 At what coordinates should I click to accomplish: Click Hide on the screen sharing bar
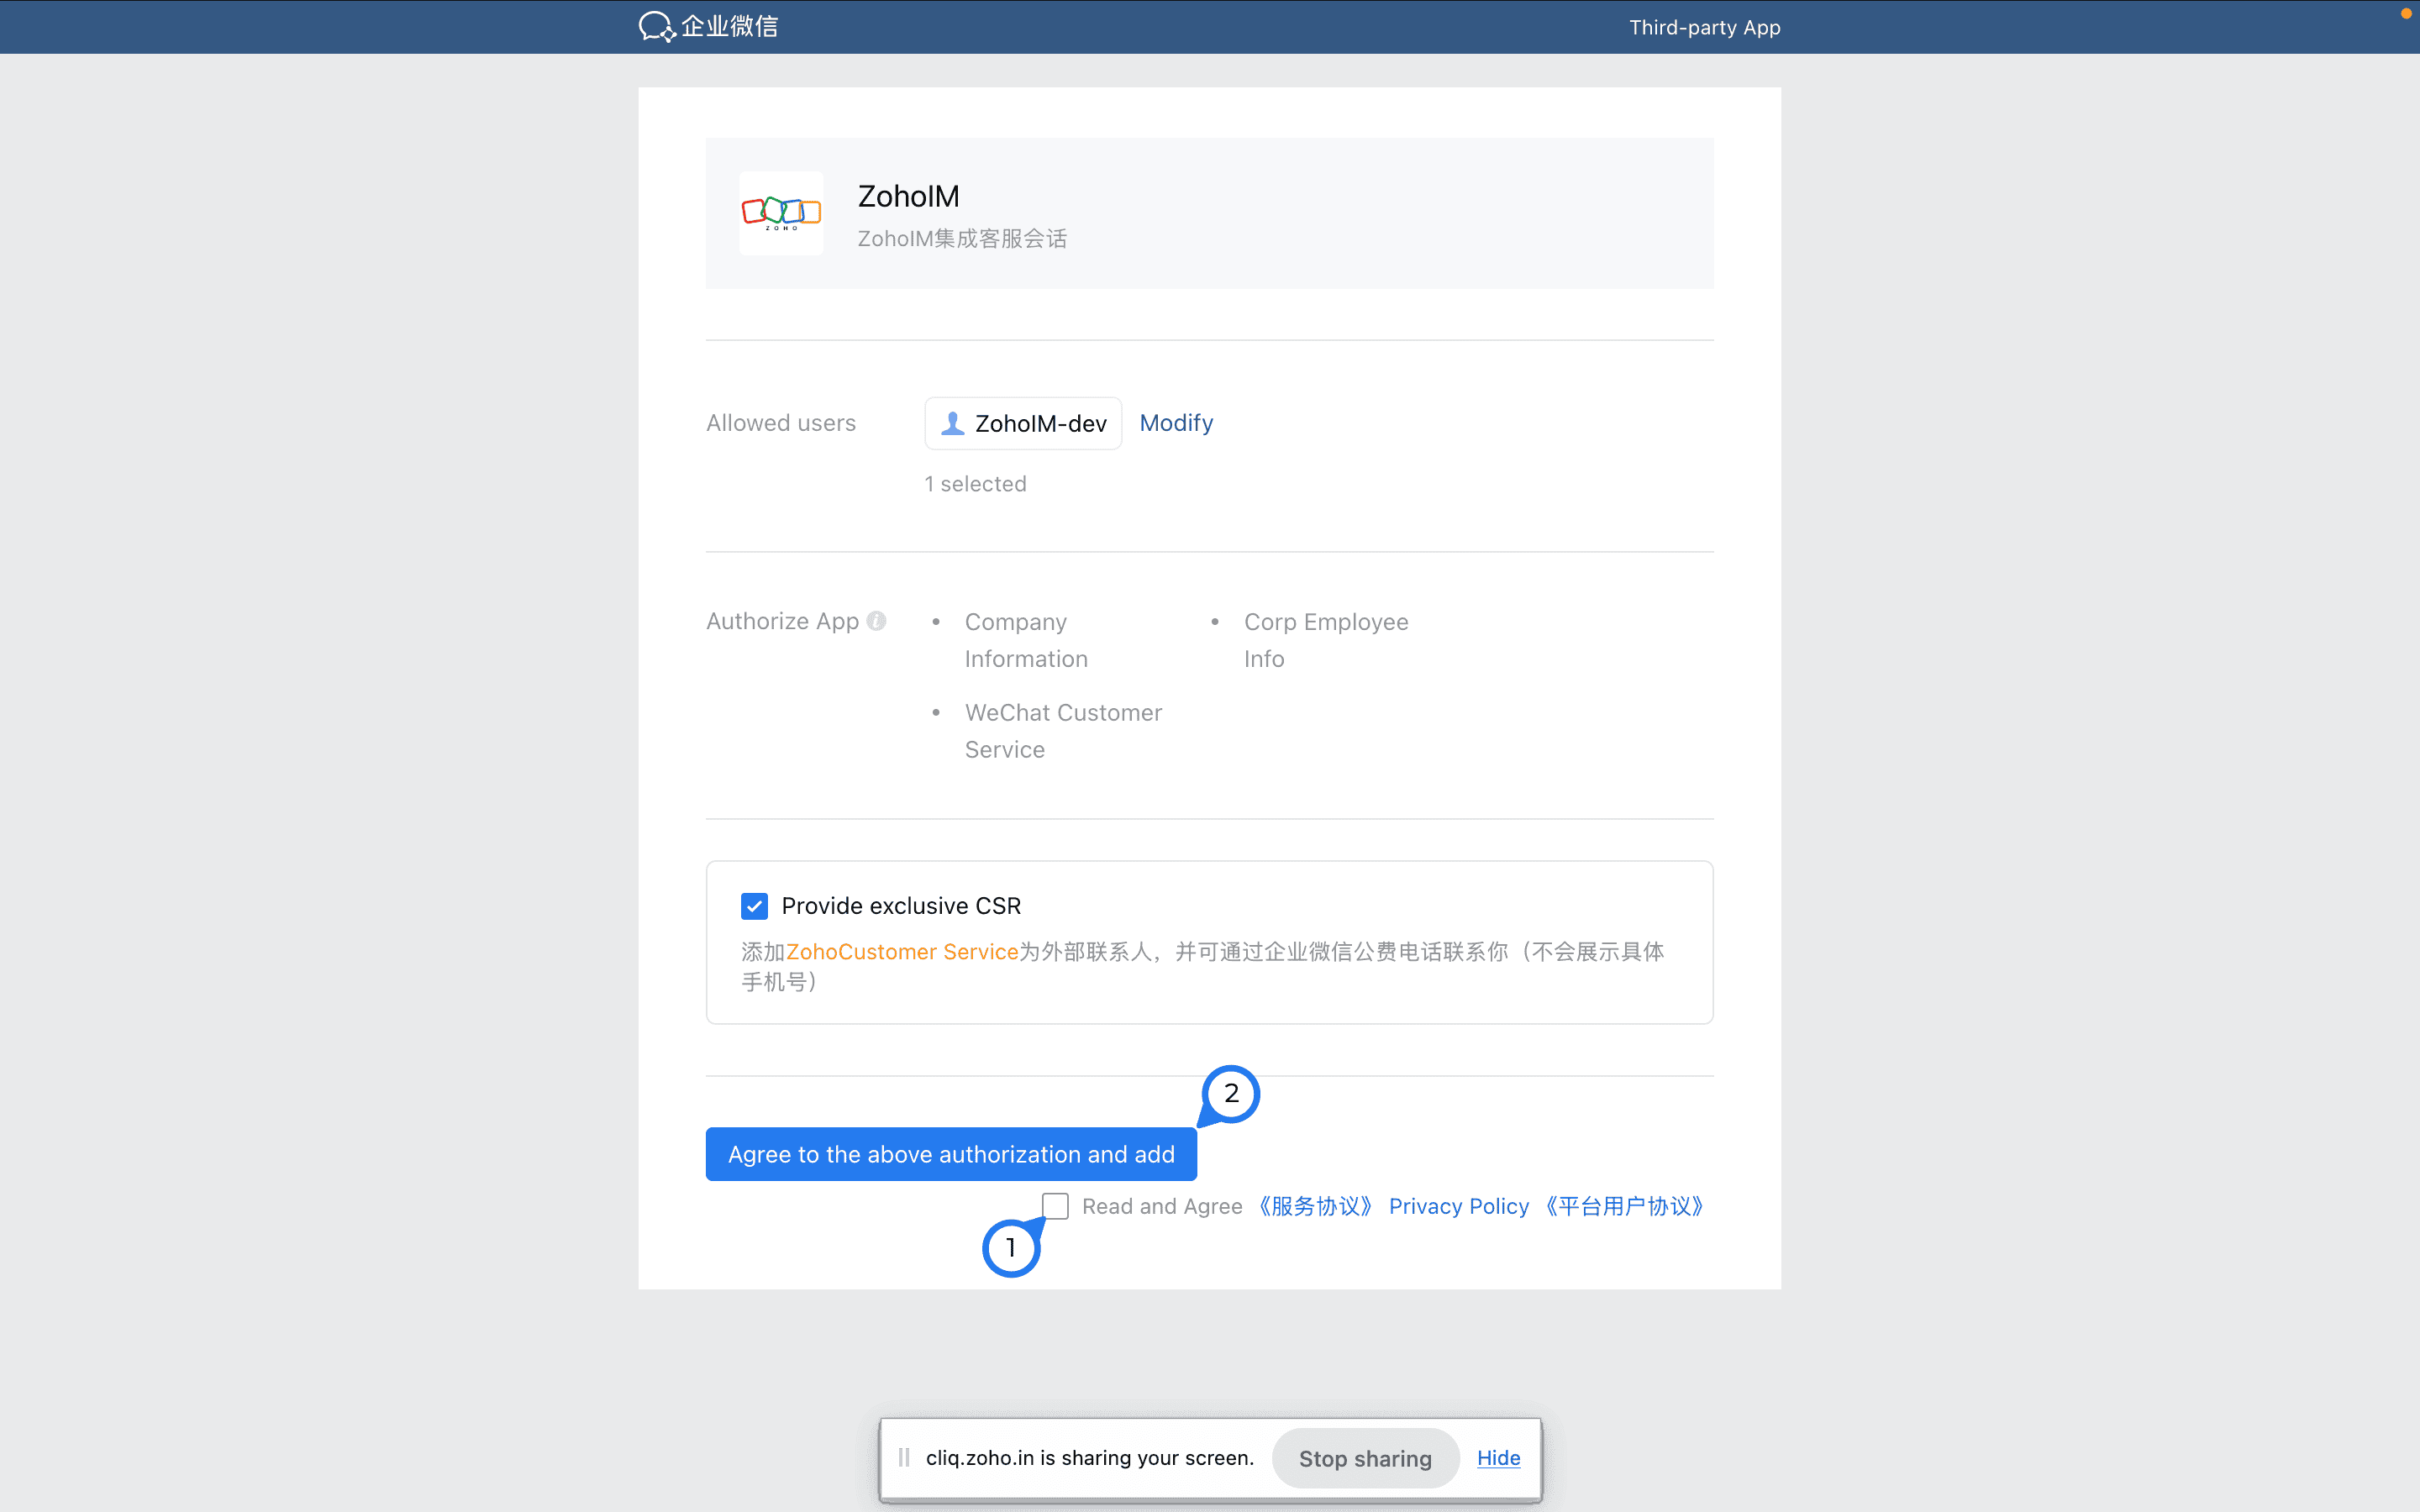1498,1458
